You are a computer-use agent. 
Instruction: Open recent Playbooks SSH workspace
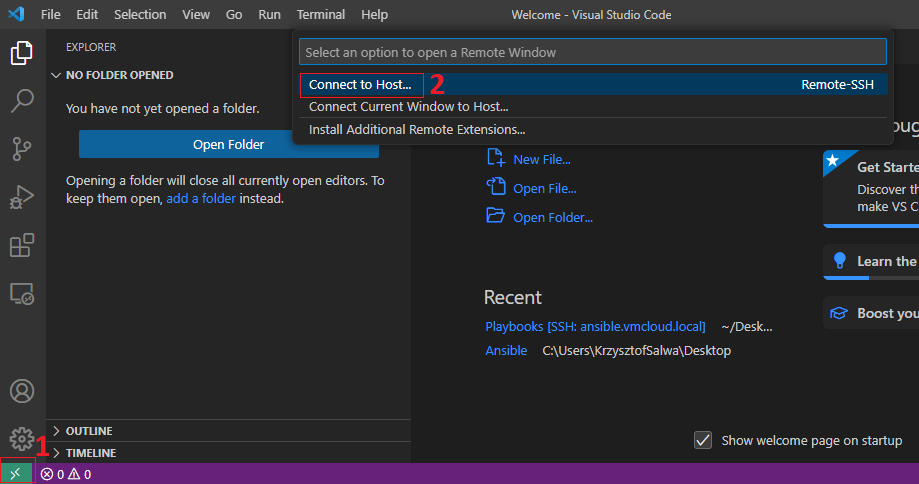(595, 327)
